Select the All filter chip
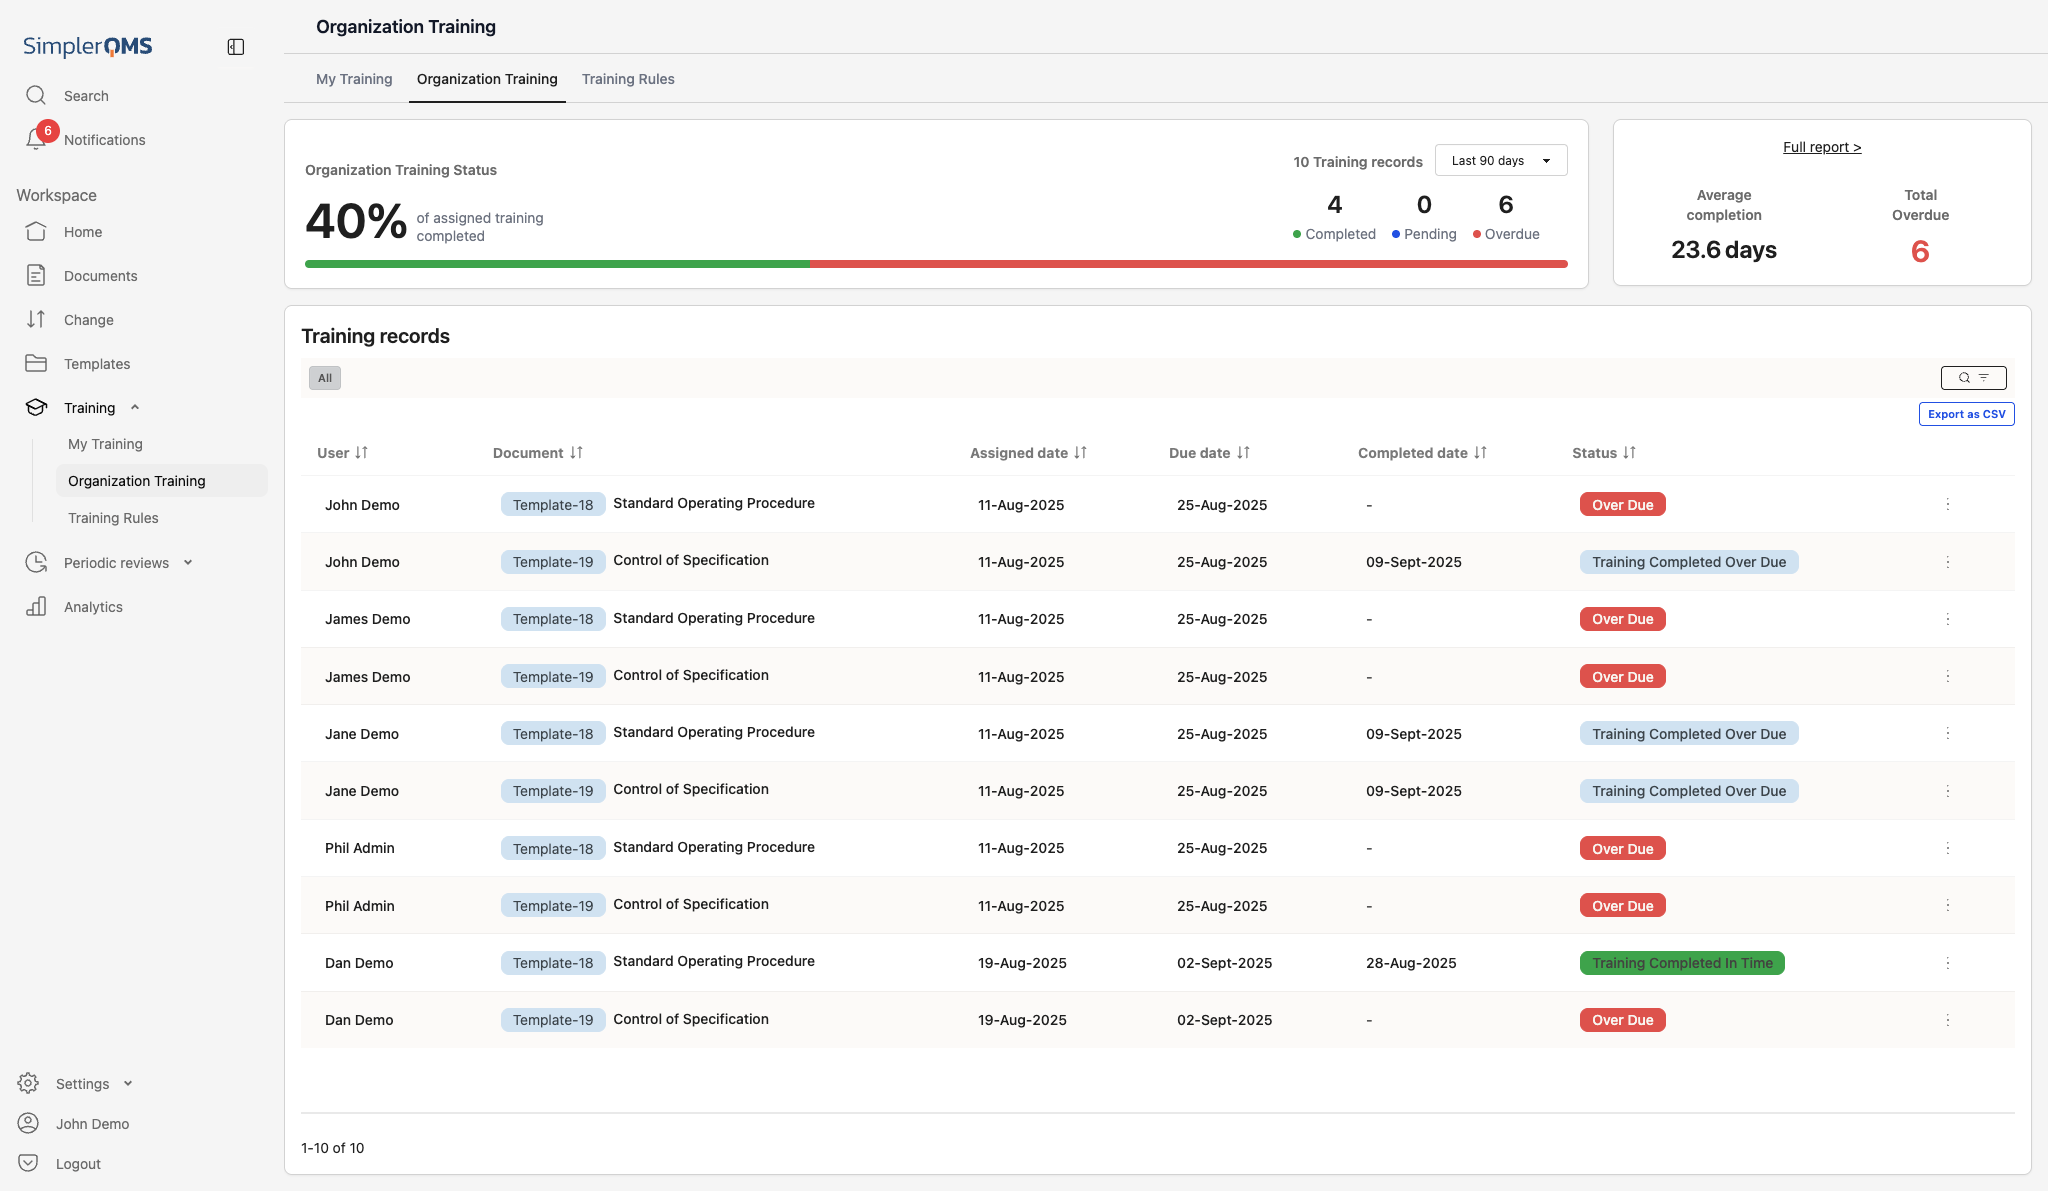Image resolution: width=2048 pixels, height=1191 pixels. pyautogui.click(x=325, y=378)
